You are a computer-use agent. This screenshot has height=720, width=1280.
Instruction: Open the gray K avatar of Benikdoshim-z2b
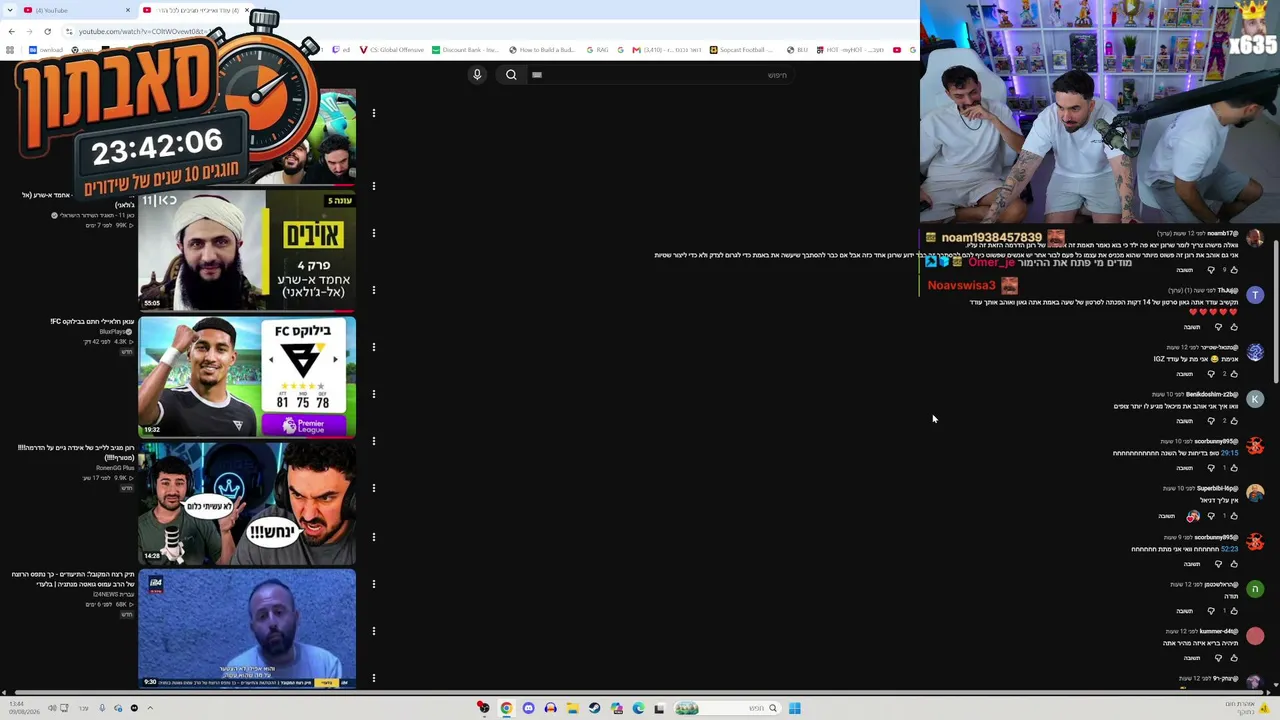(1255, 399)
